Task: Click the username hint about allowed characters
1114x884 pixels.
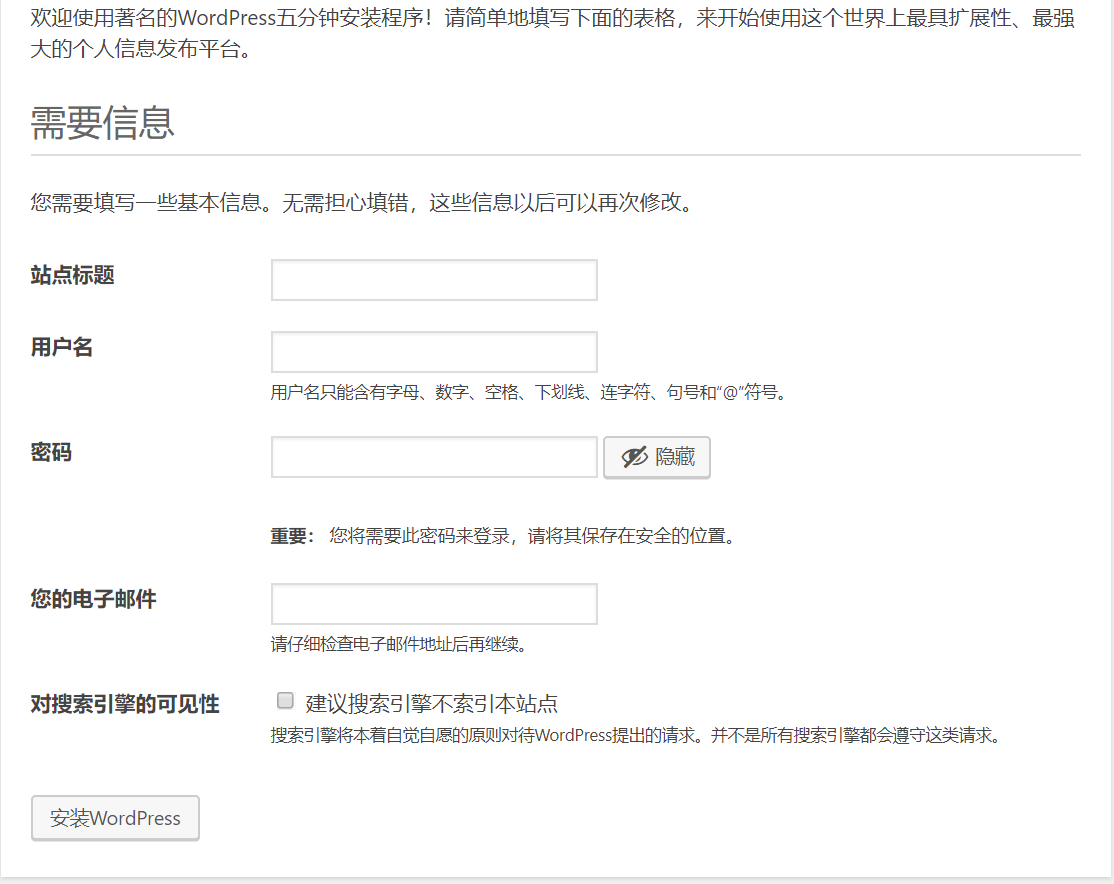Action: [530, 392]
